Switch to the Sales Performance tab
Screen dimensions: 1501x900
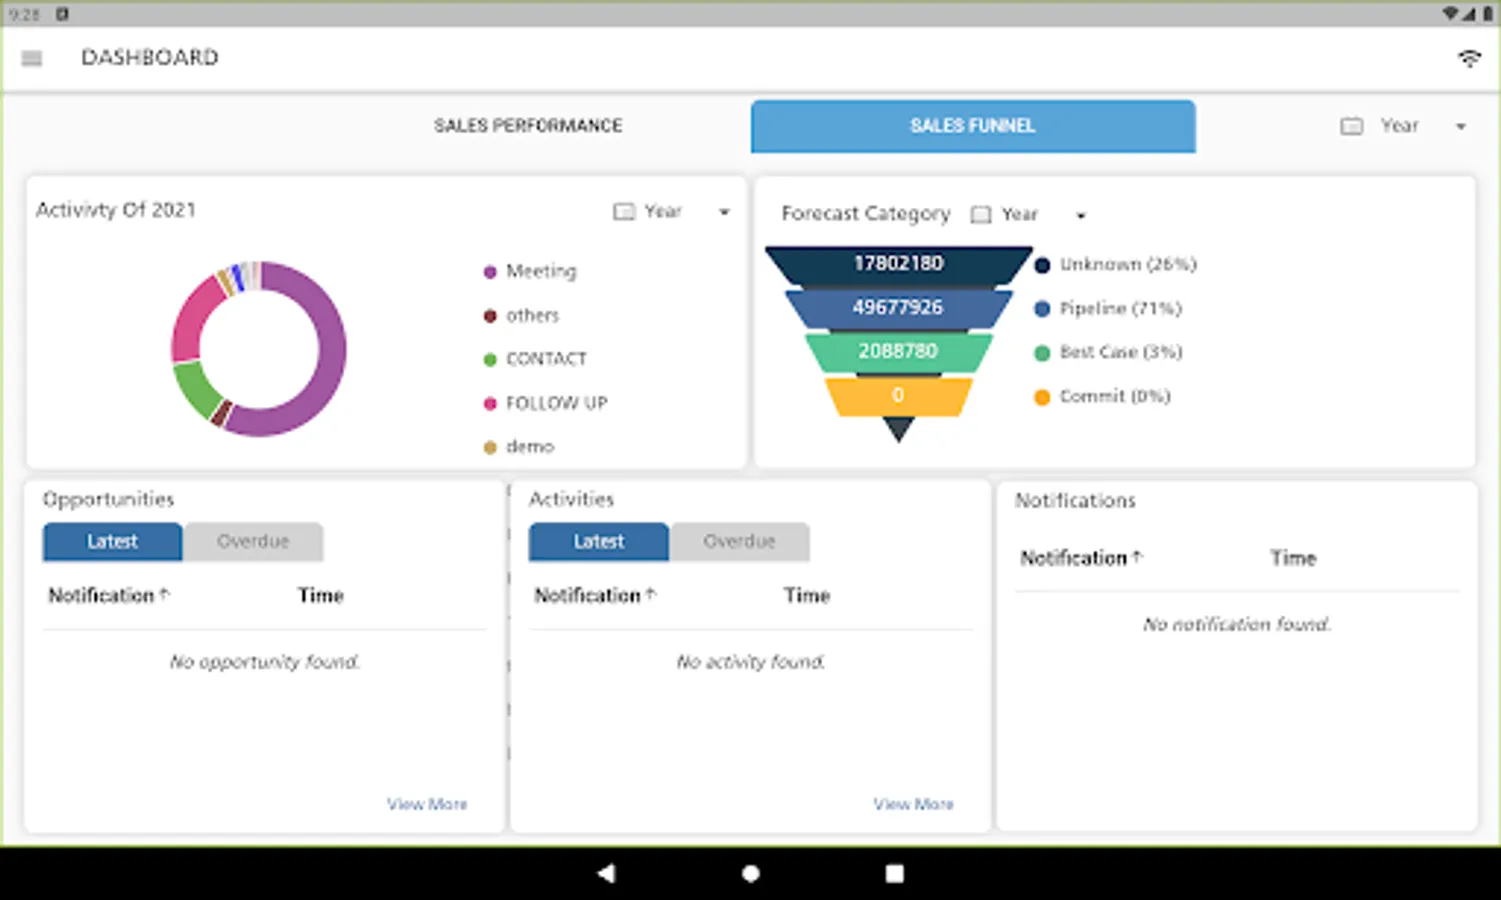click(x=528, y=126)
